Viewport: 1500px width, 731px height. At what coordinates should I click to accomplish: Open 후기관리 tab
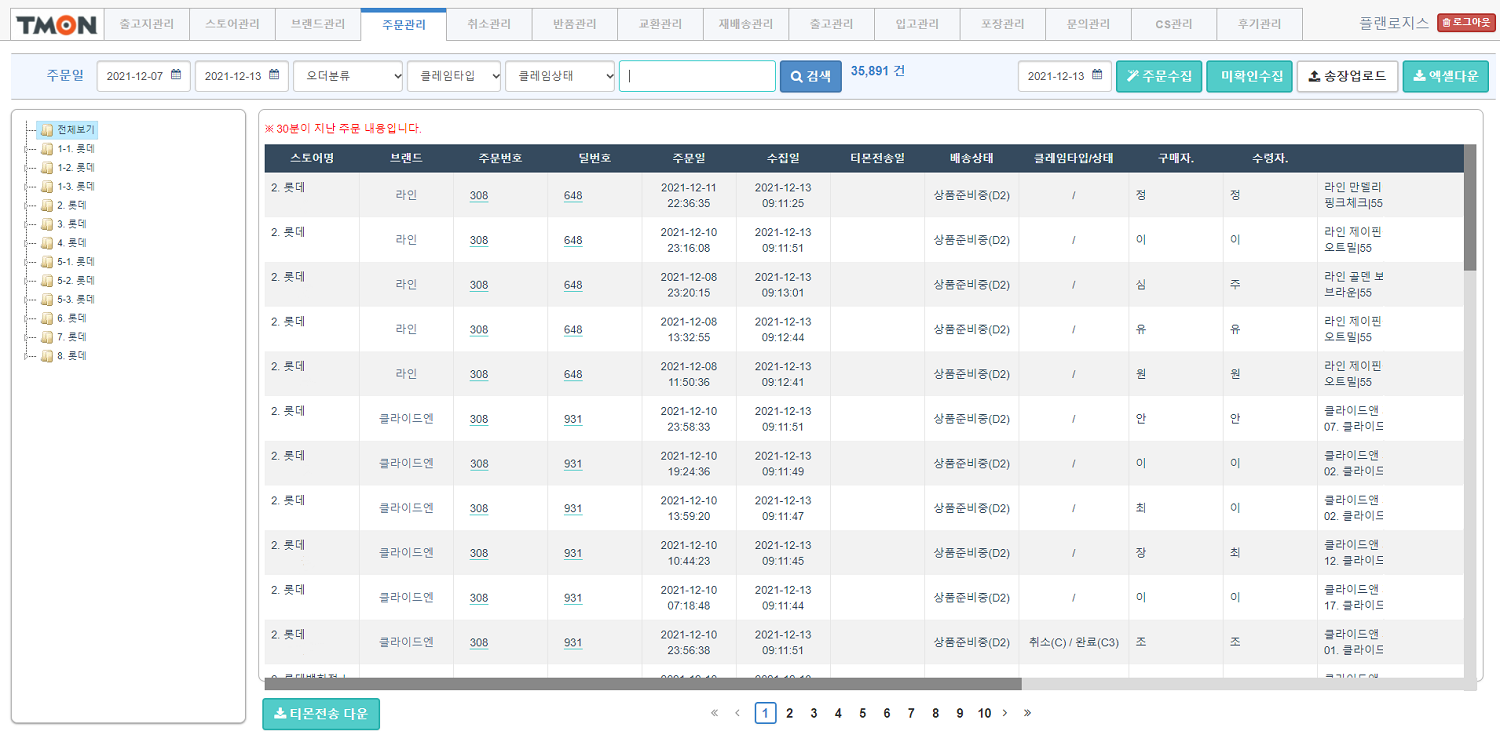click(x=1260, y=24)
